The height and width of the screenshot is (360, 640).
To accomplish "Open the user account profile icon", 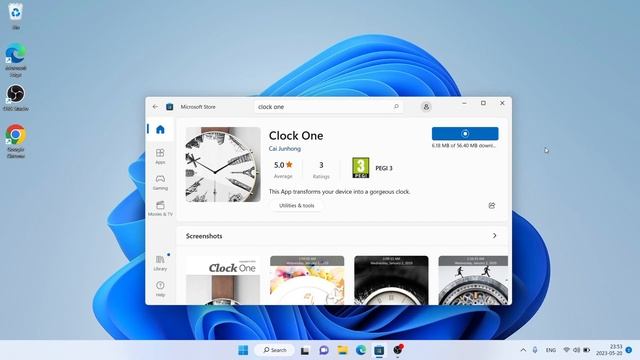I will (x=426, y=107).
